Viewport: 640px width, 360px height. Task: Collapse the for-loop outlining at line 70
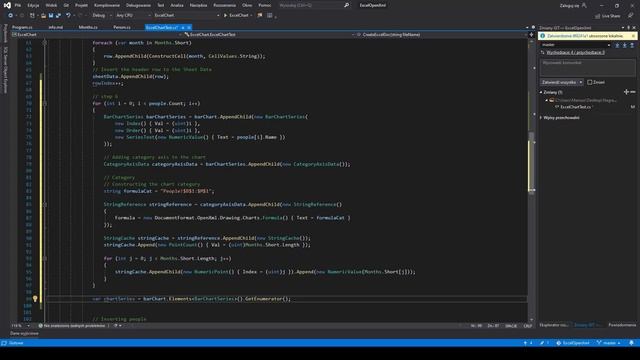[x=45, y=104]
